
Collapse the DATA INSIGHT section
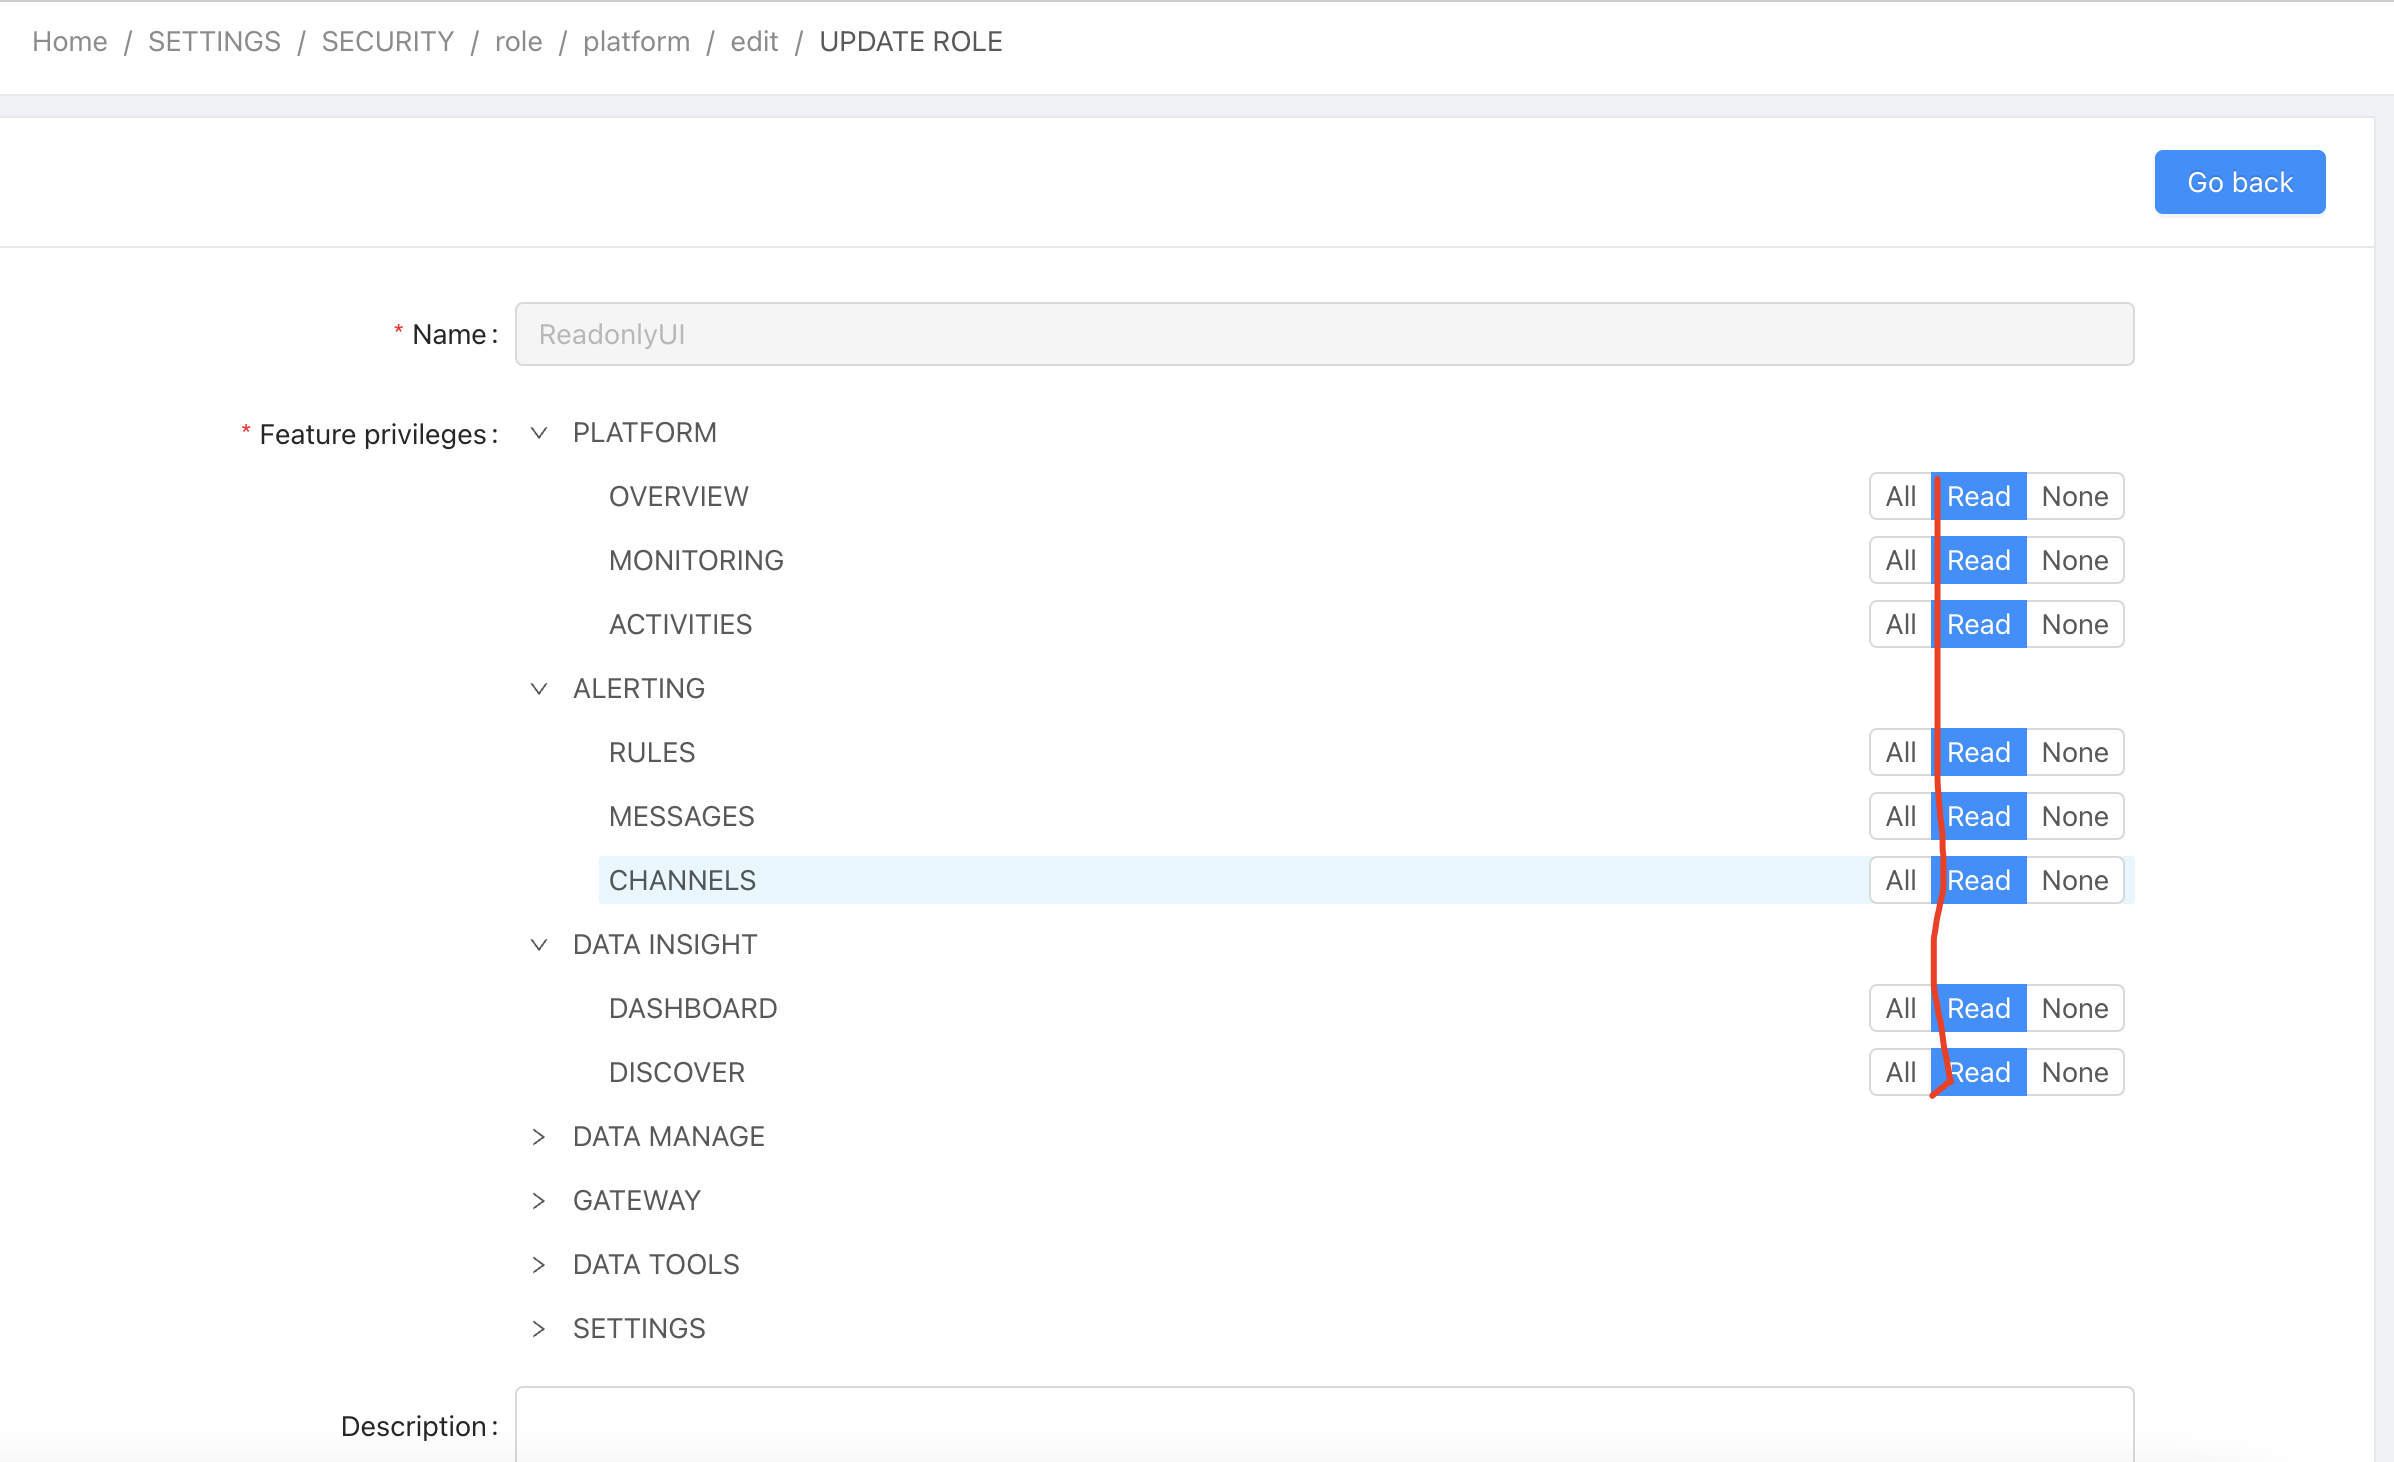click(540, 944)
